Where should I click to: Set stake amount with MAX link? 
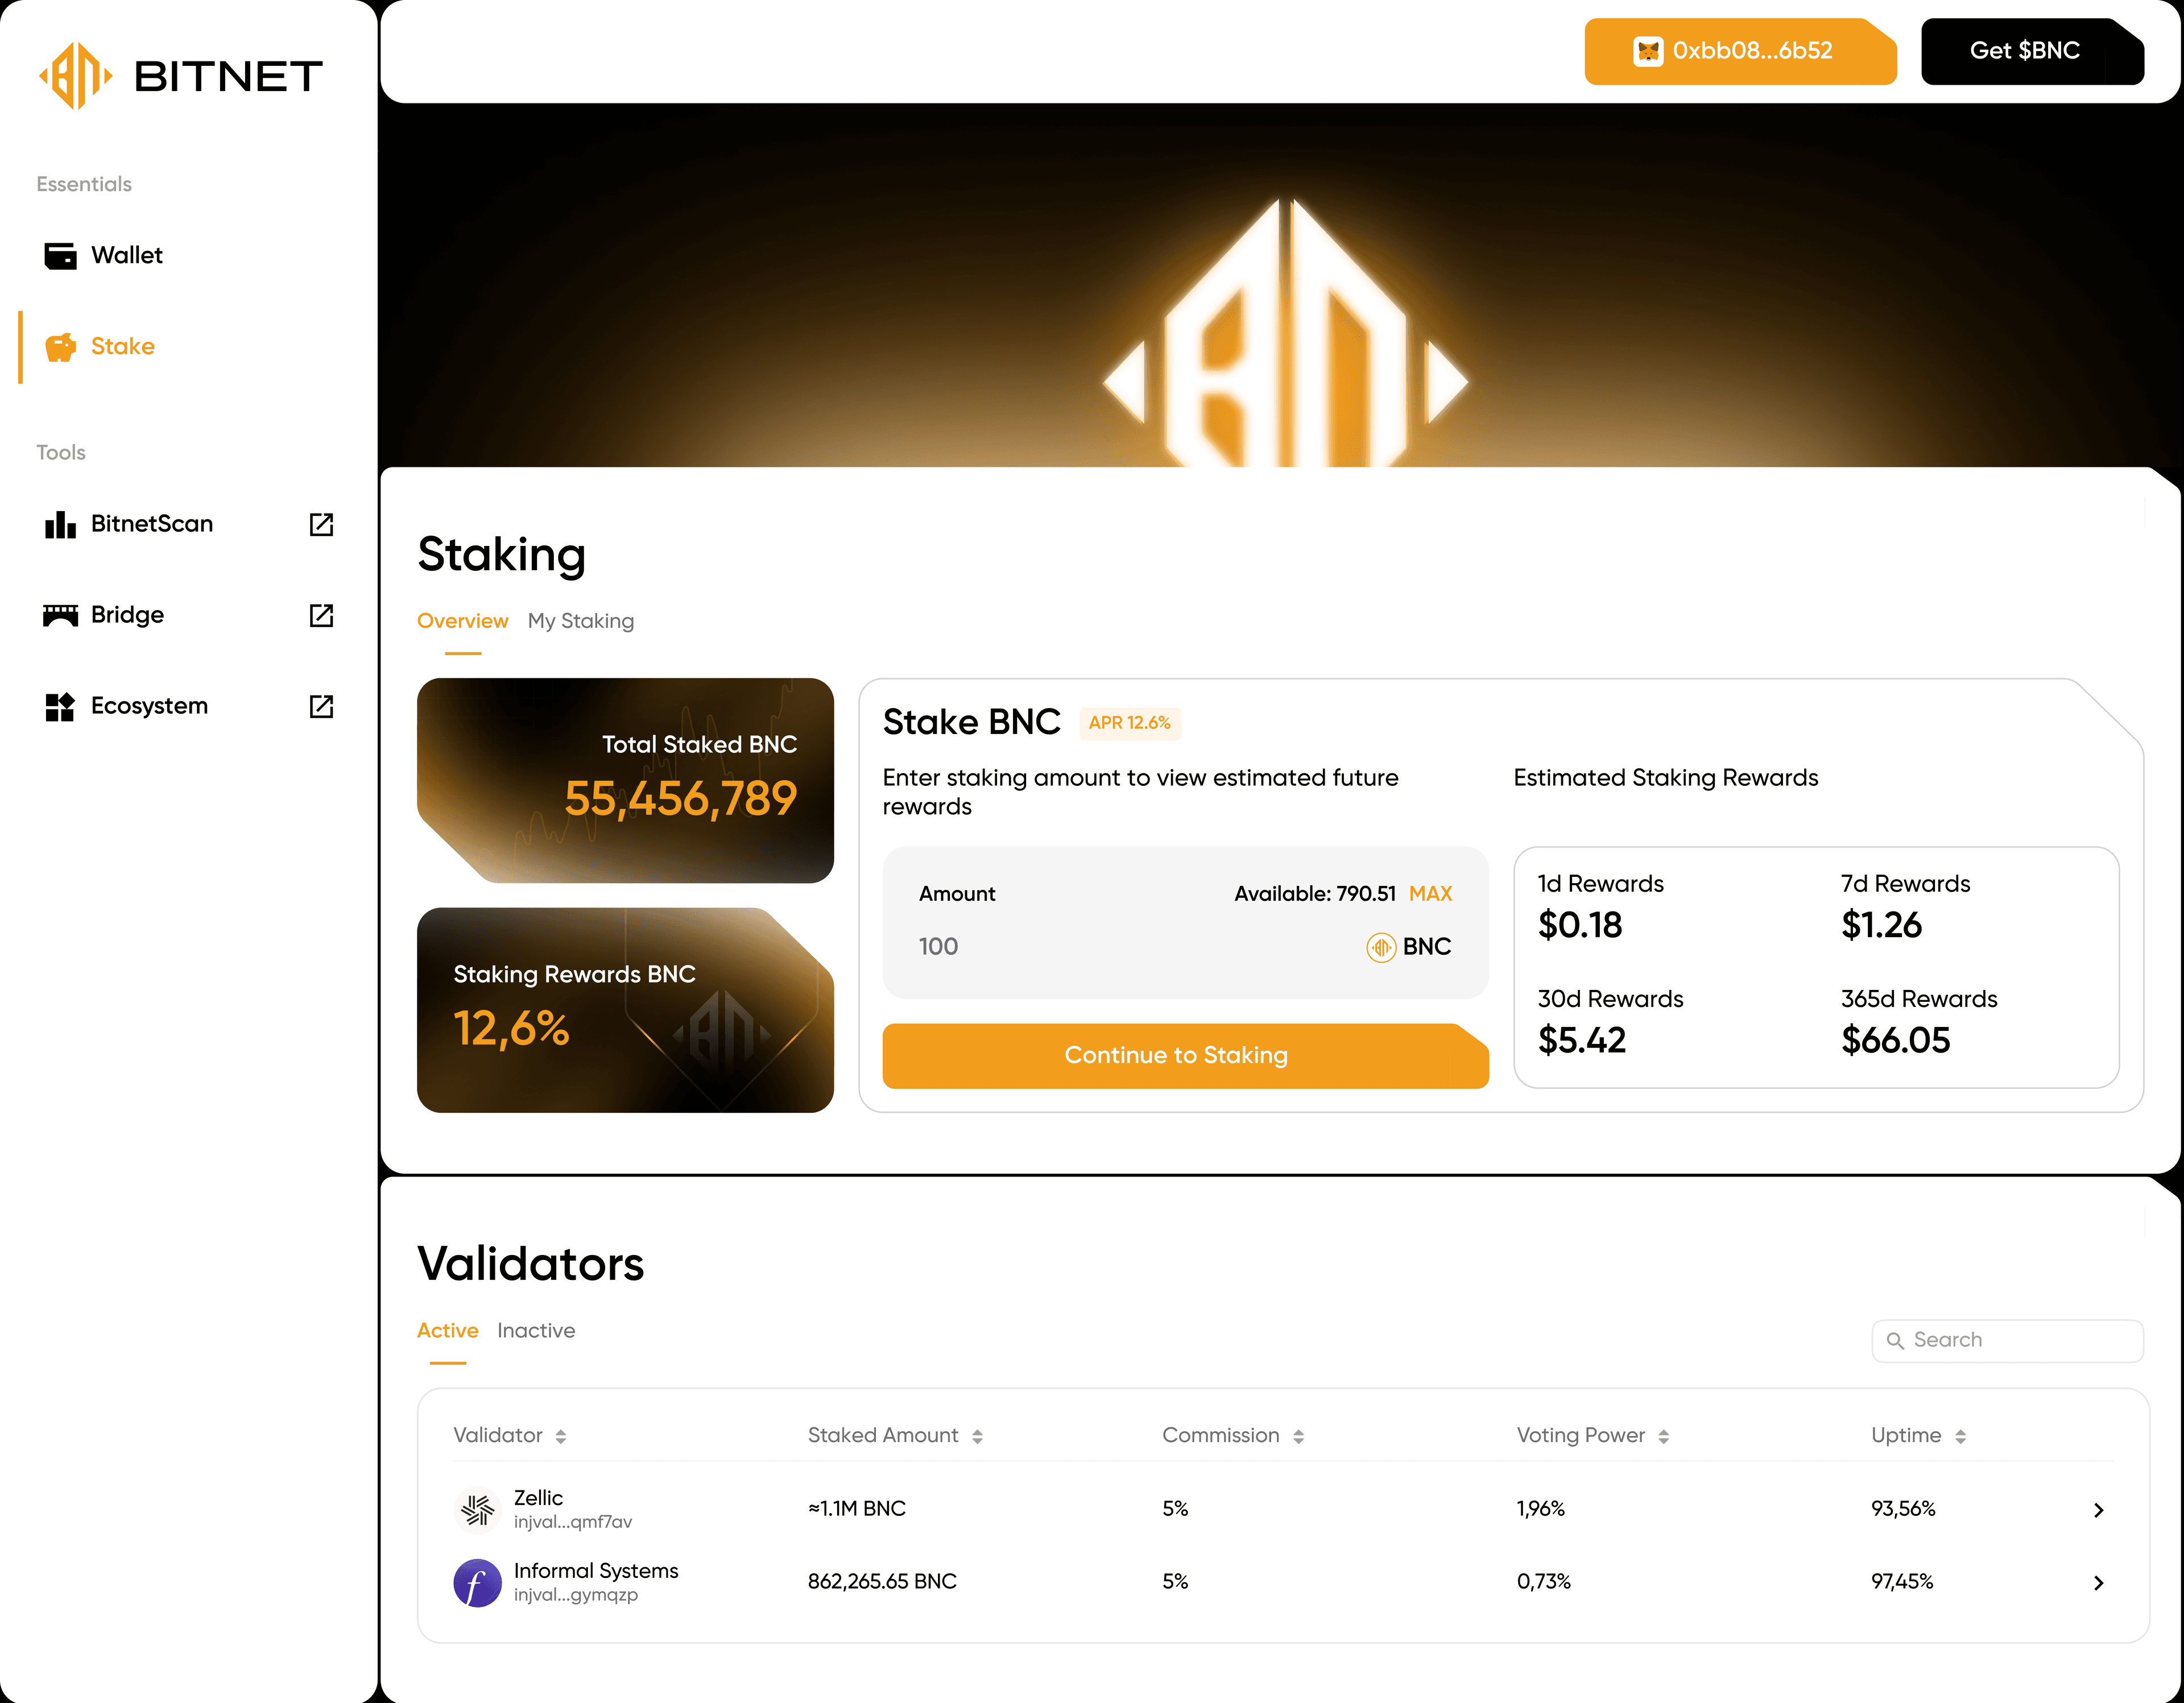1430,894
